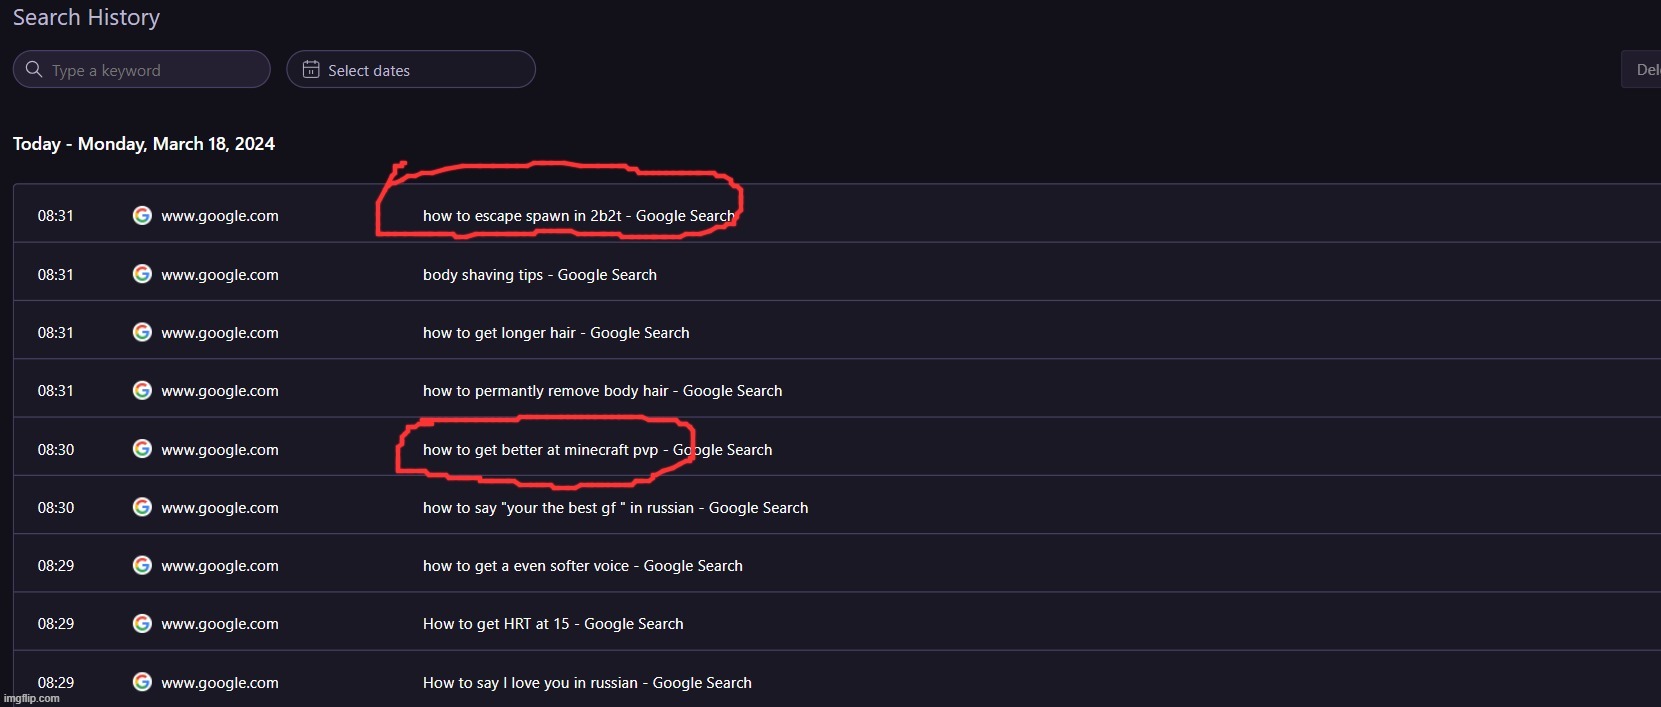Click www.google.com in 'I love you' row
The width and height of the screenshot is (1661, 707).
[x=220, y=682]
